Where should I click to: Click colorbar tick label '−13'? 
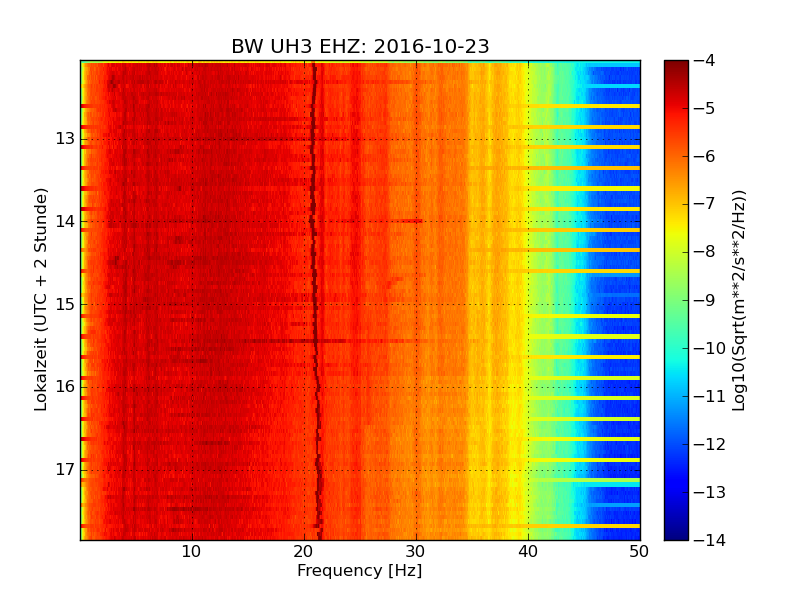click(710, 492)
